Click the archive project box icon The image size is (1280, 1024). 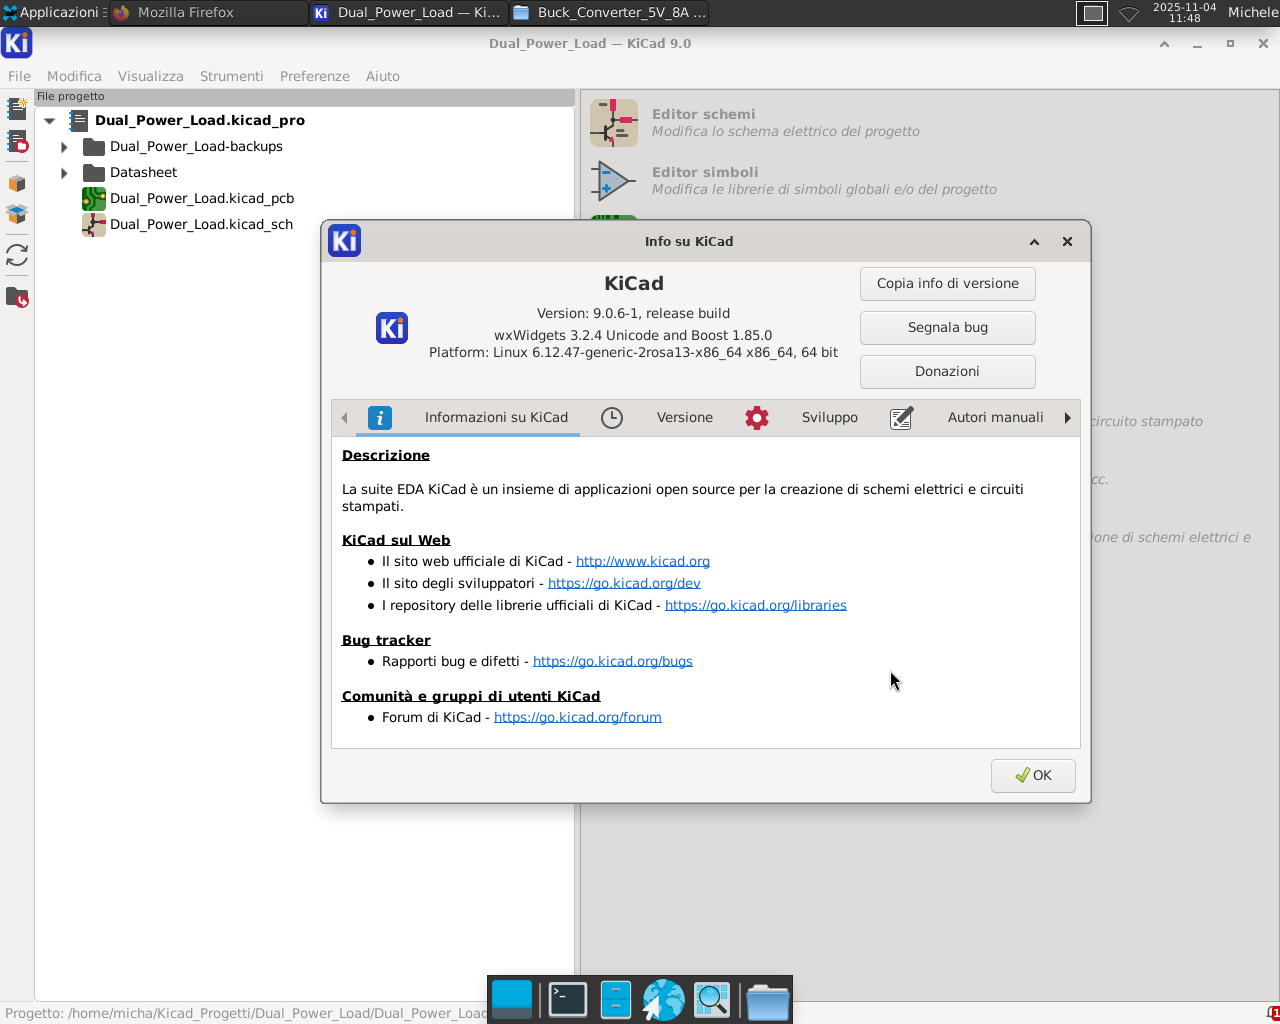(17, 184)
